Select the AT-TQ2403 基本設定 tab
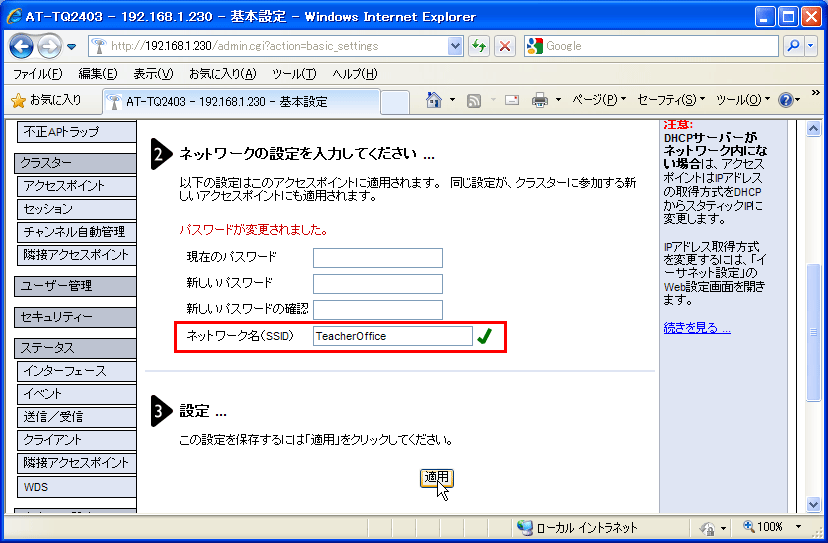This screenshot has height=543, width=828. [x=241, y=101]
